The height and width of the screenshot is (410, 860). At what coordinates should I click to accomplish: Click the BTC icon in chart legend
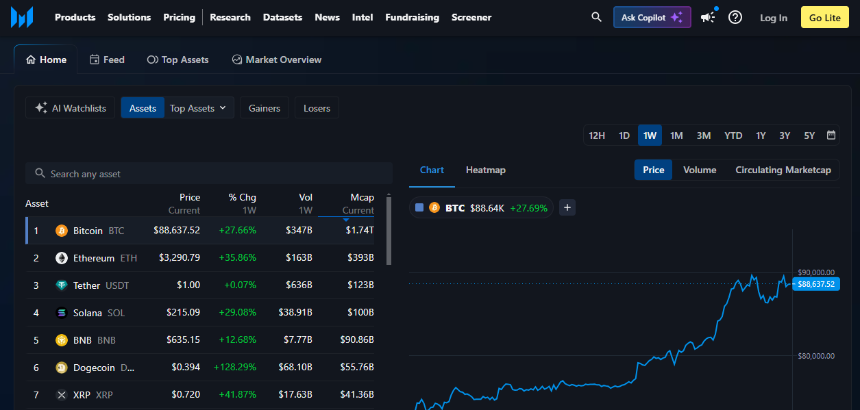[434, 208]
